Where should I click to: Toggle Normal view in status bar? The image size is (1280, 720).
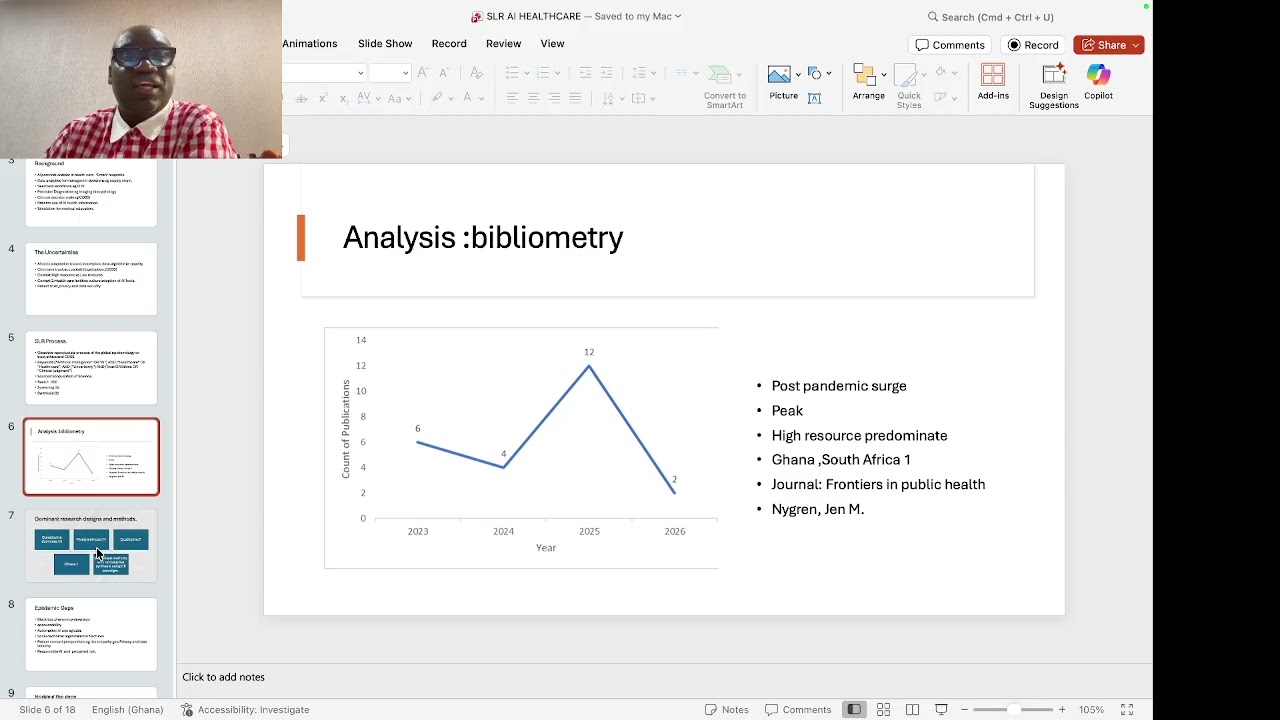(x=854, y=710)
